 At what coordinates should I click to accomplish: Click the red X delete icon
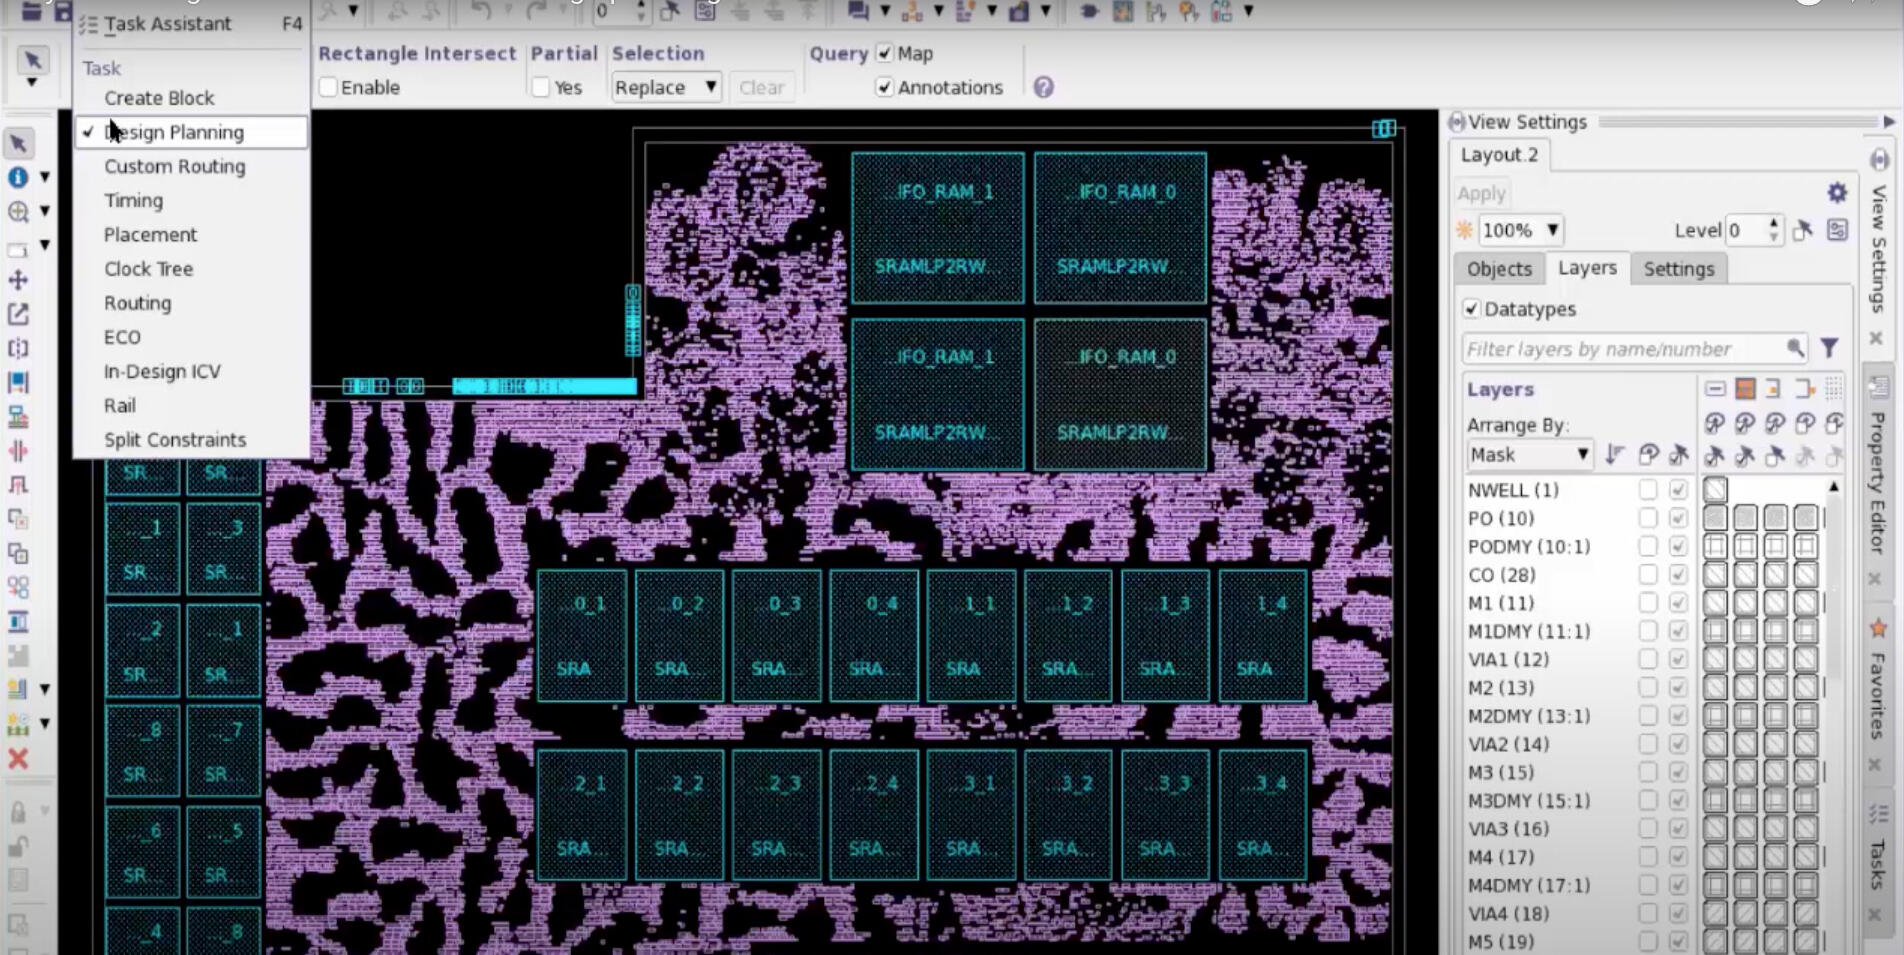click(x=18, y=759)
